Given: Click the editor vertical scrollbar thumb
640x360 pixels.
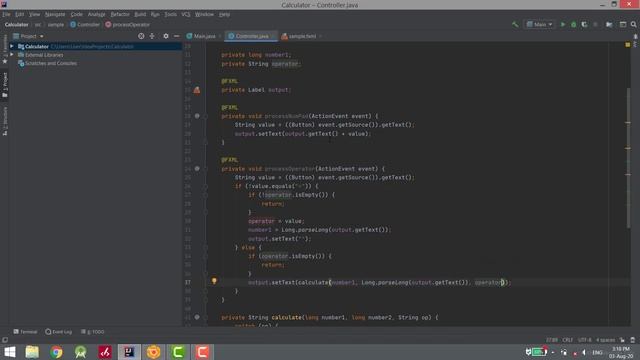Looking at the screenshot, I should coord(628,157).
